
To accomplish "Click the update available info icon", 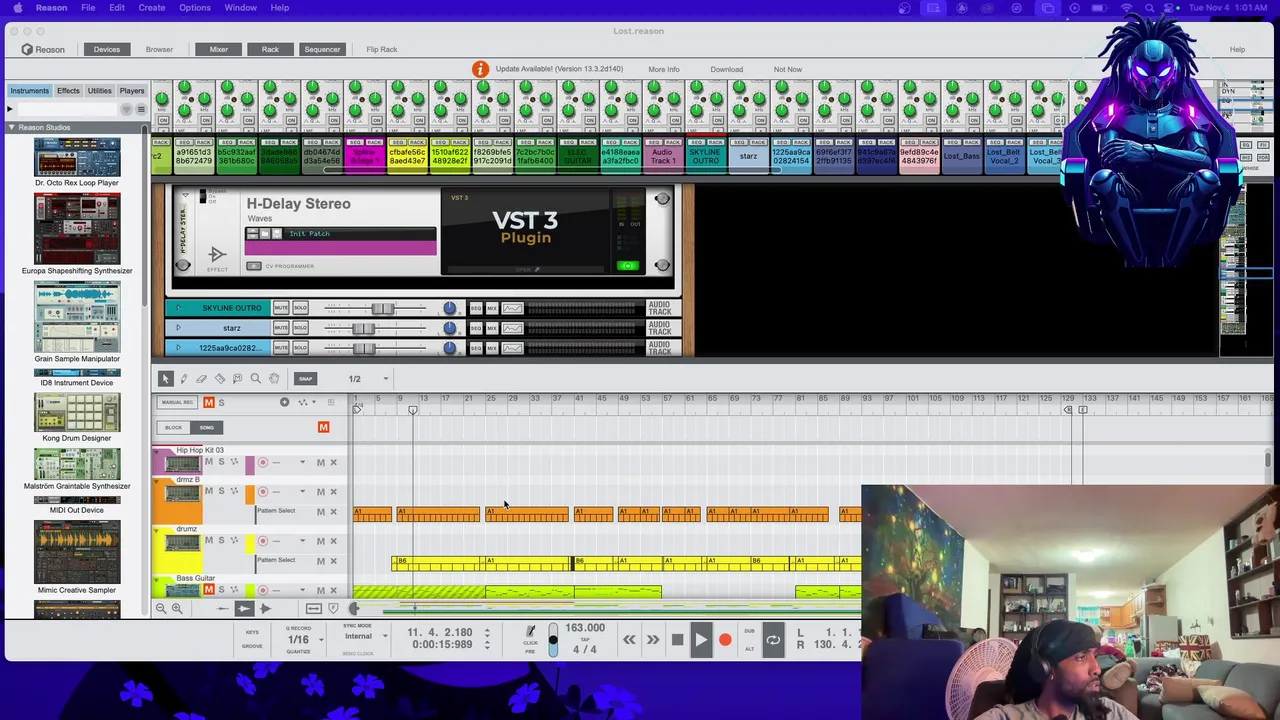I will coord(480,69).
